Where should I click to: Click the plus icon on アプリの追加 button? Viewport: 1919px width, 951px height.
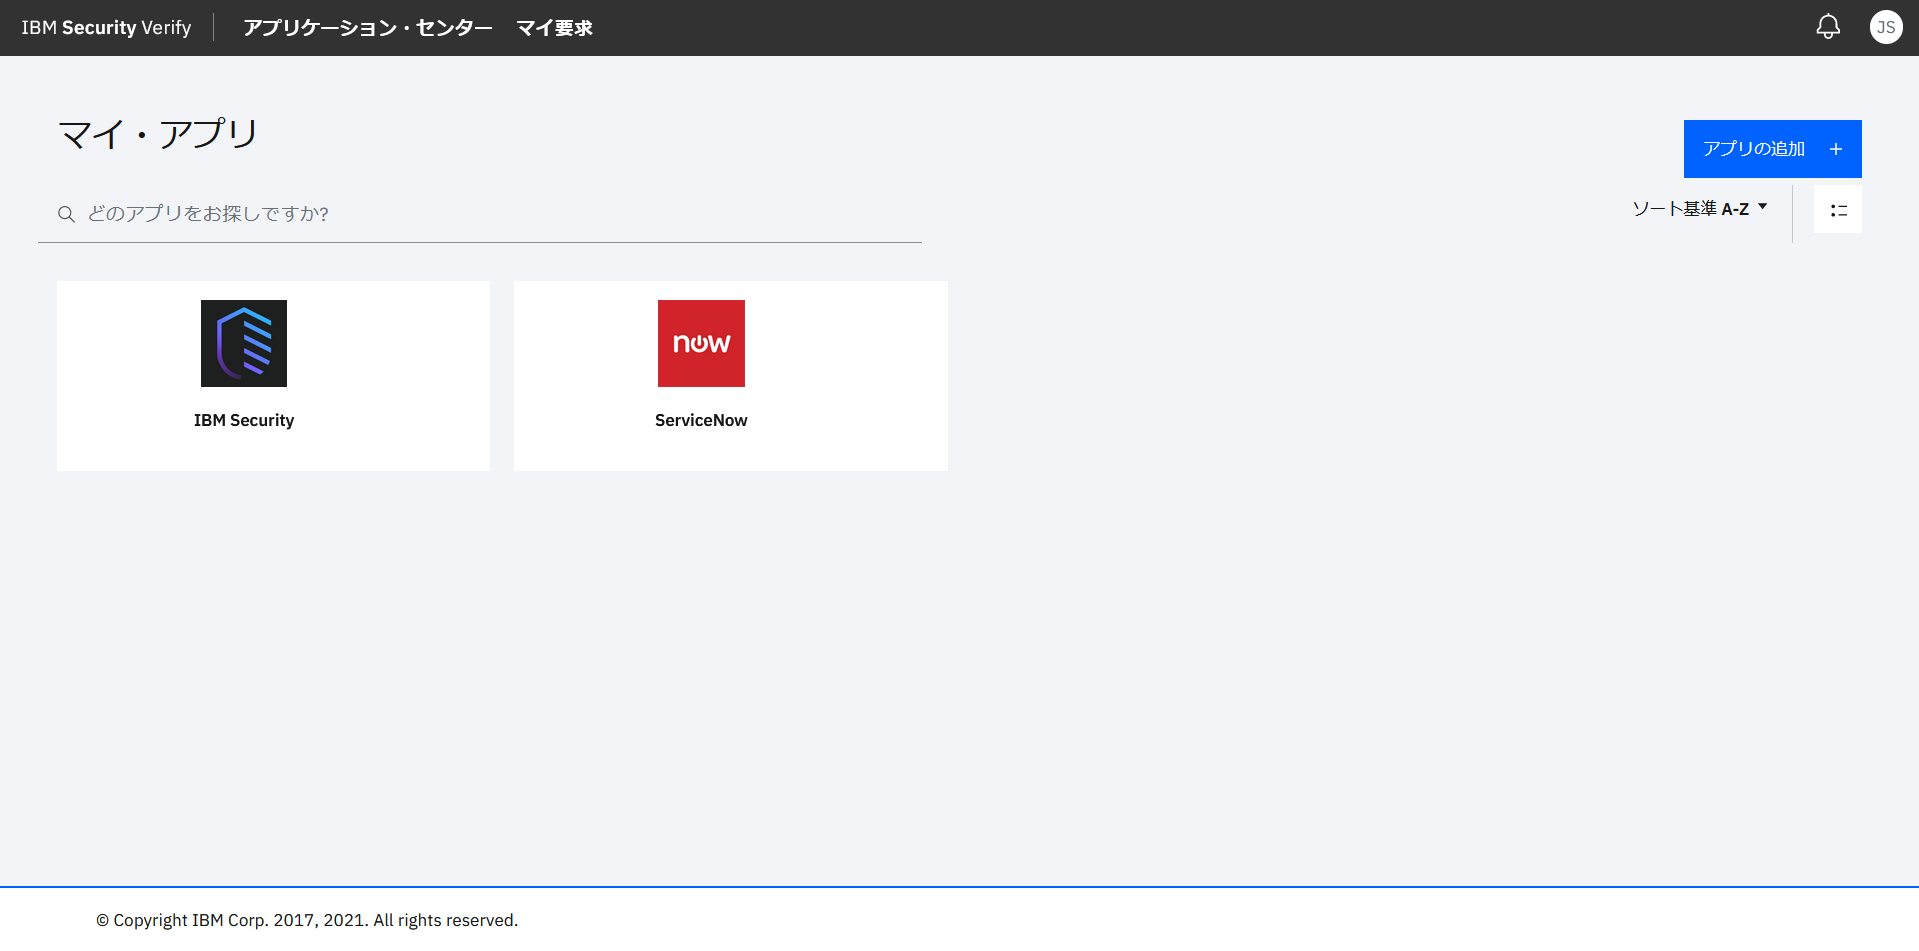pos(1836,149)
